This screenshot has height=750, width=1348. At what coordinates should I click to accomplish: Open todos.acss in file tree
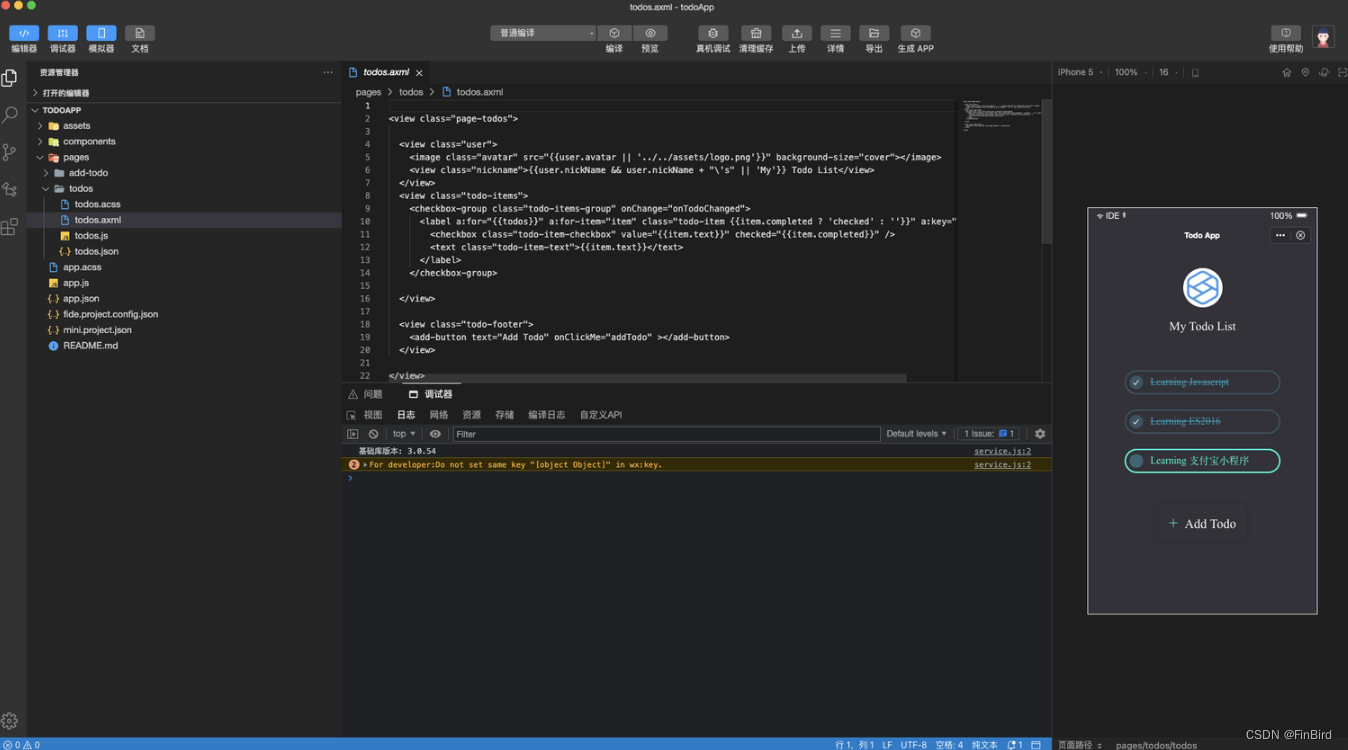[x=184, y=204]
